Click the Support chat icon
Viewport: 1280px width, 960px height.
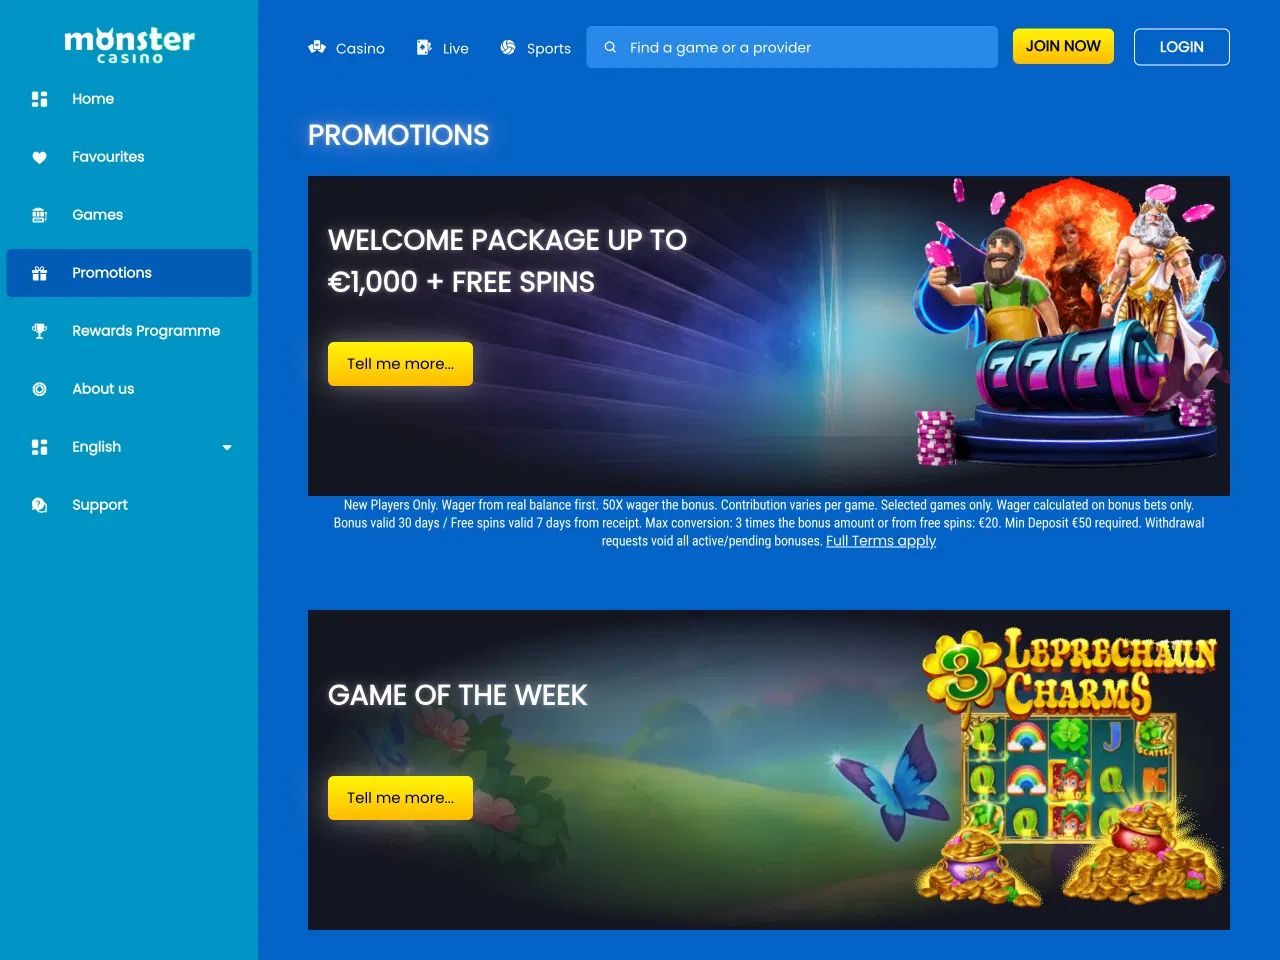click(x=40, y=505)
